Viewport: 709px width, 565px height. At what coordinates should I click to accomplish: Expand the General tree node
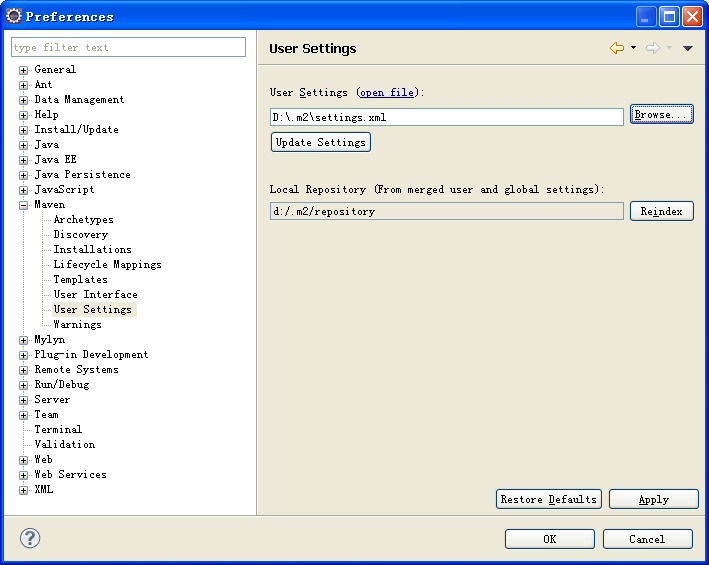(x=24, y=70)
